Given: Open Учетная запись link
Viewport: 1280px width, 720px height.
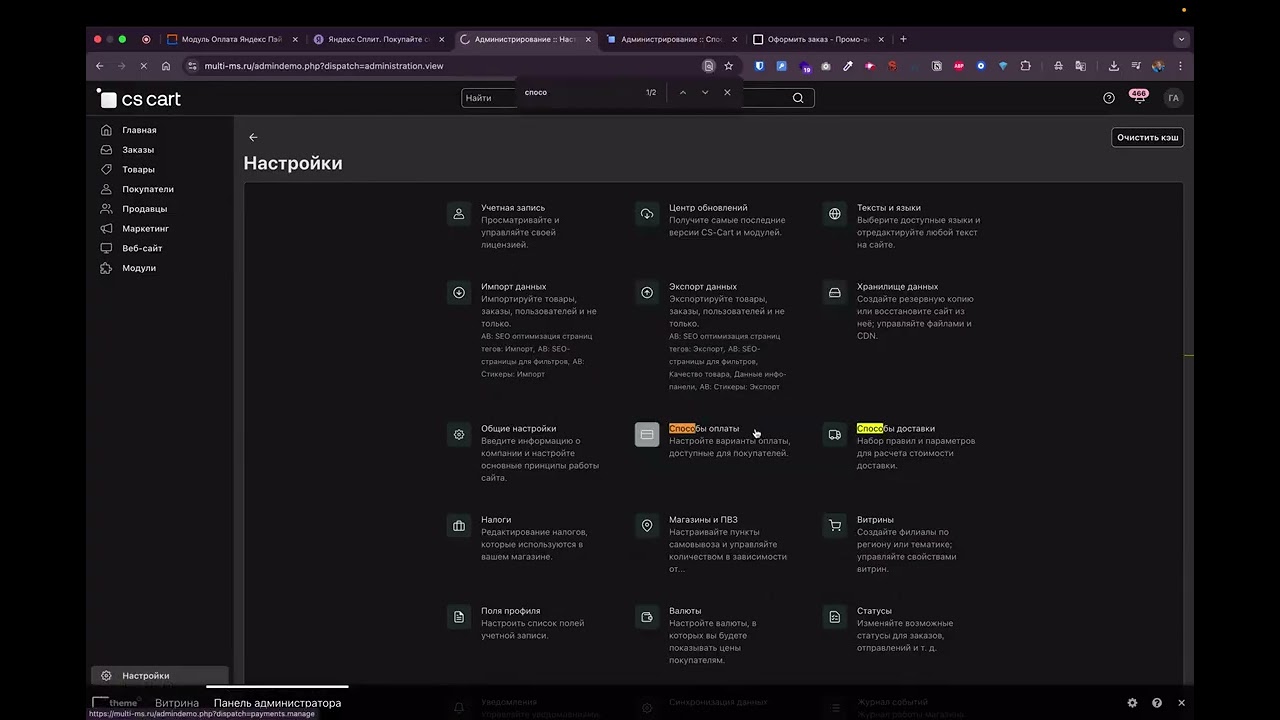Looking at the screenshot, I should pyautogui.click(x=513, y=208).
